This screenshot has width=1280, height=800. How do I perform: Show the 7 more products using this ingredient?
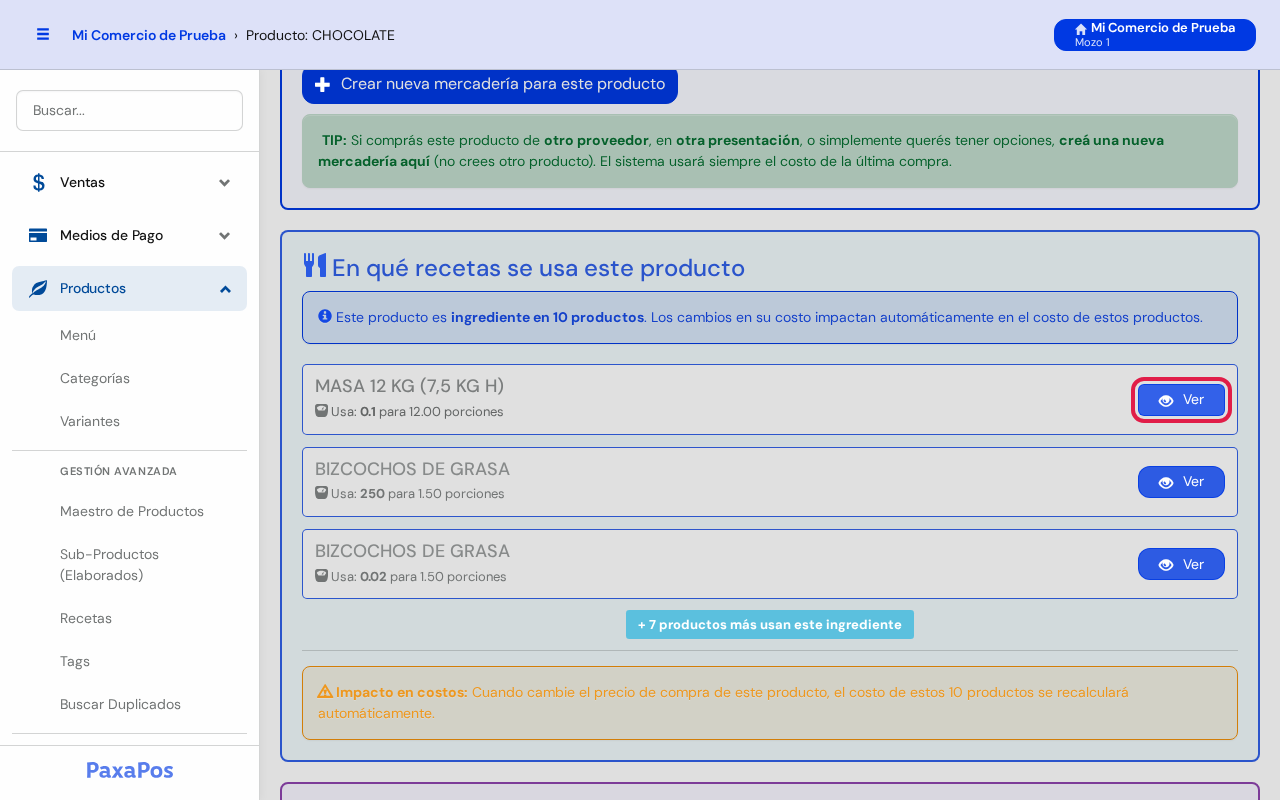[770, 624]
